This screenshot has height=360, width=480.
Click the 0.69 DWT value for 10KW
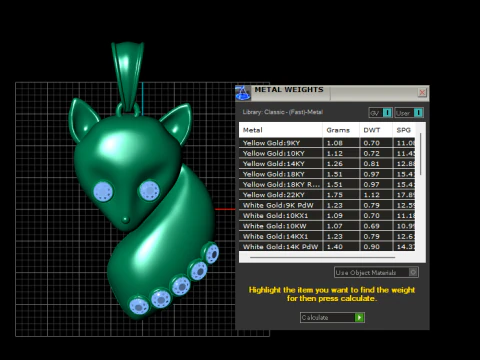pyautogui.click(x=371, y=226)
